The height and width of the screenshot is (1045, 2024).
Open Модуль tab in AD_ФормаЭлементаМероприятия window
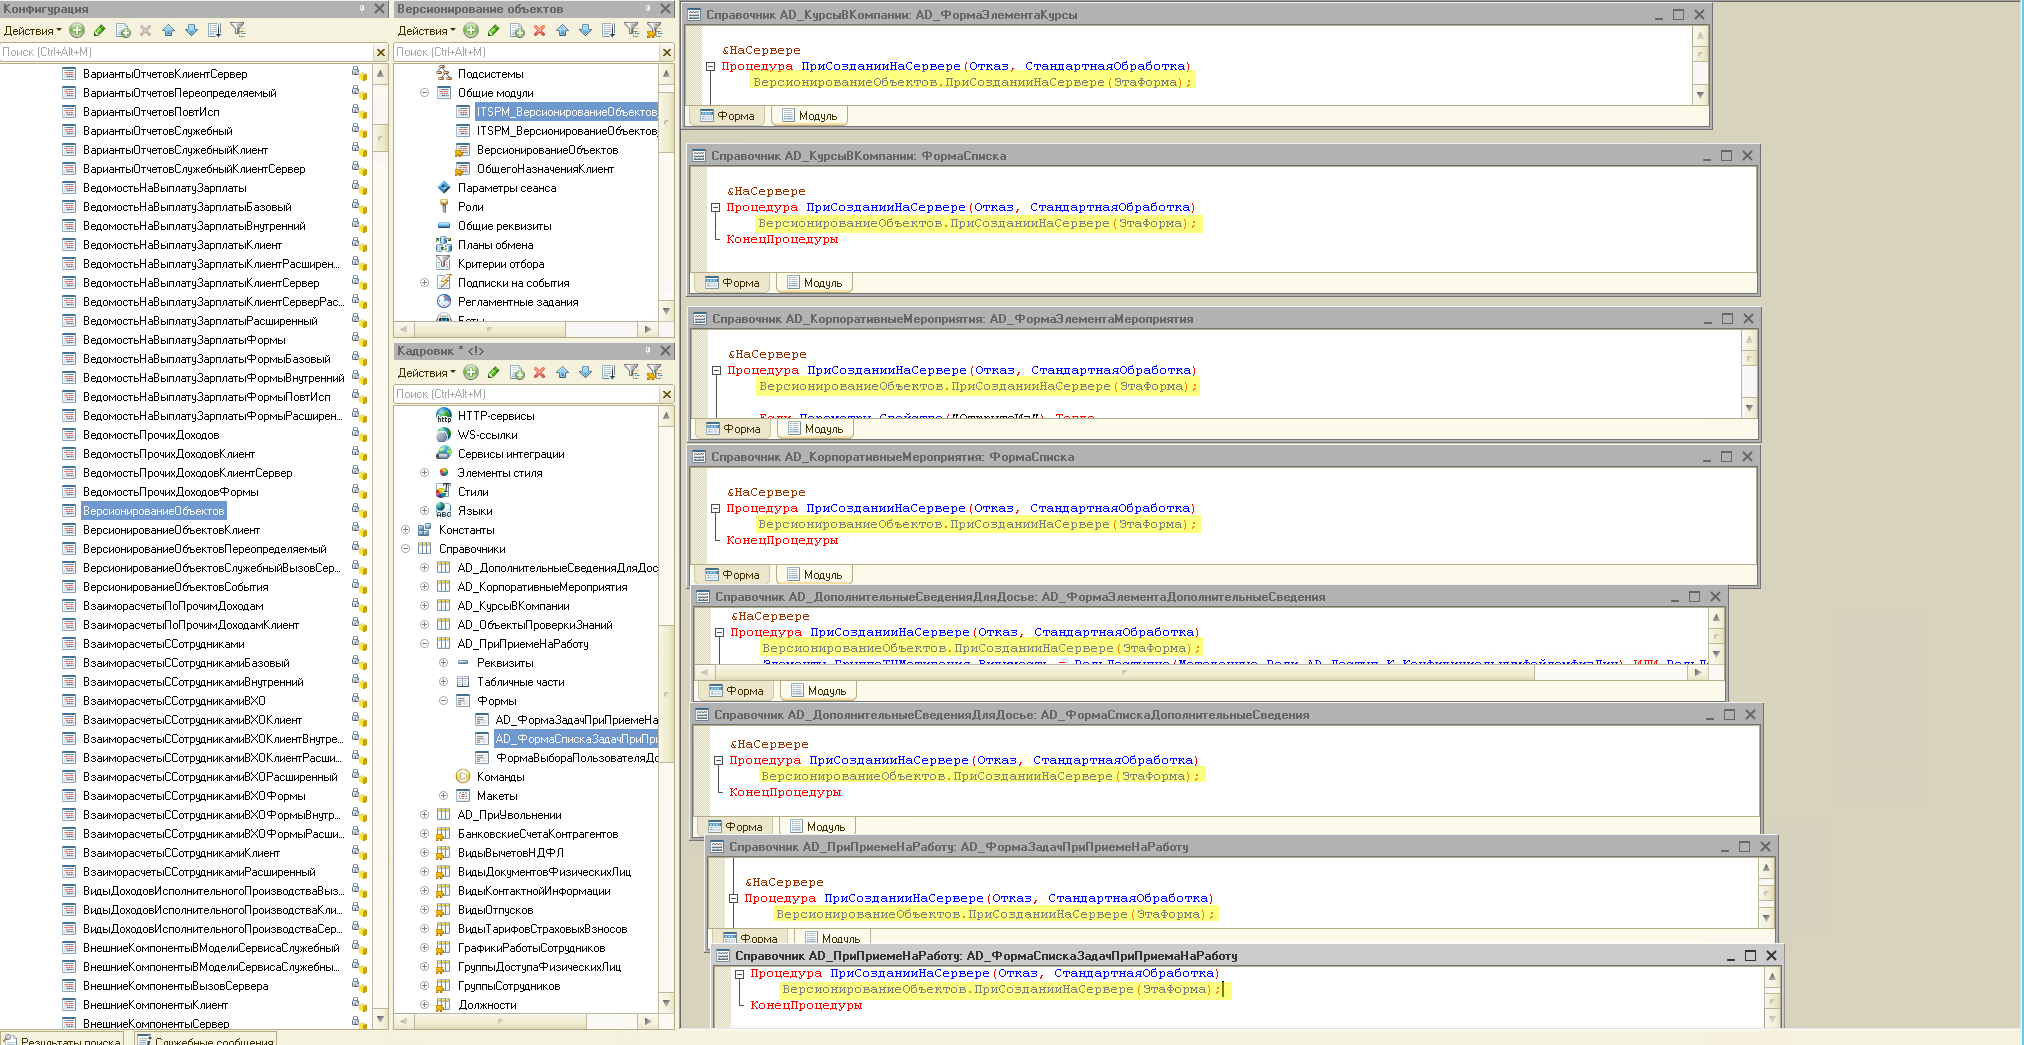tap(815, 429)
